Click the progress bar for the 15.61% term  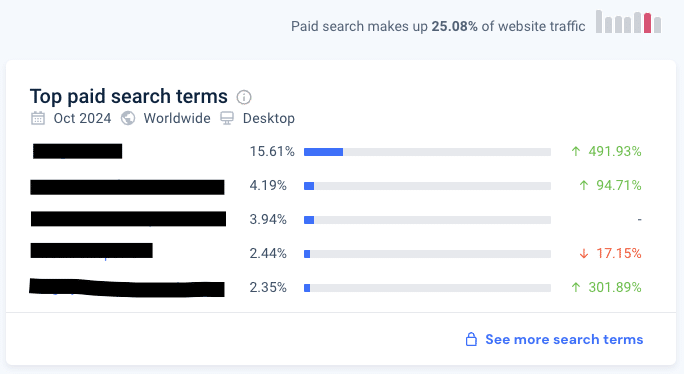428,152
